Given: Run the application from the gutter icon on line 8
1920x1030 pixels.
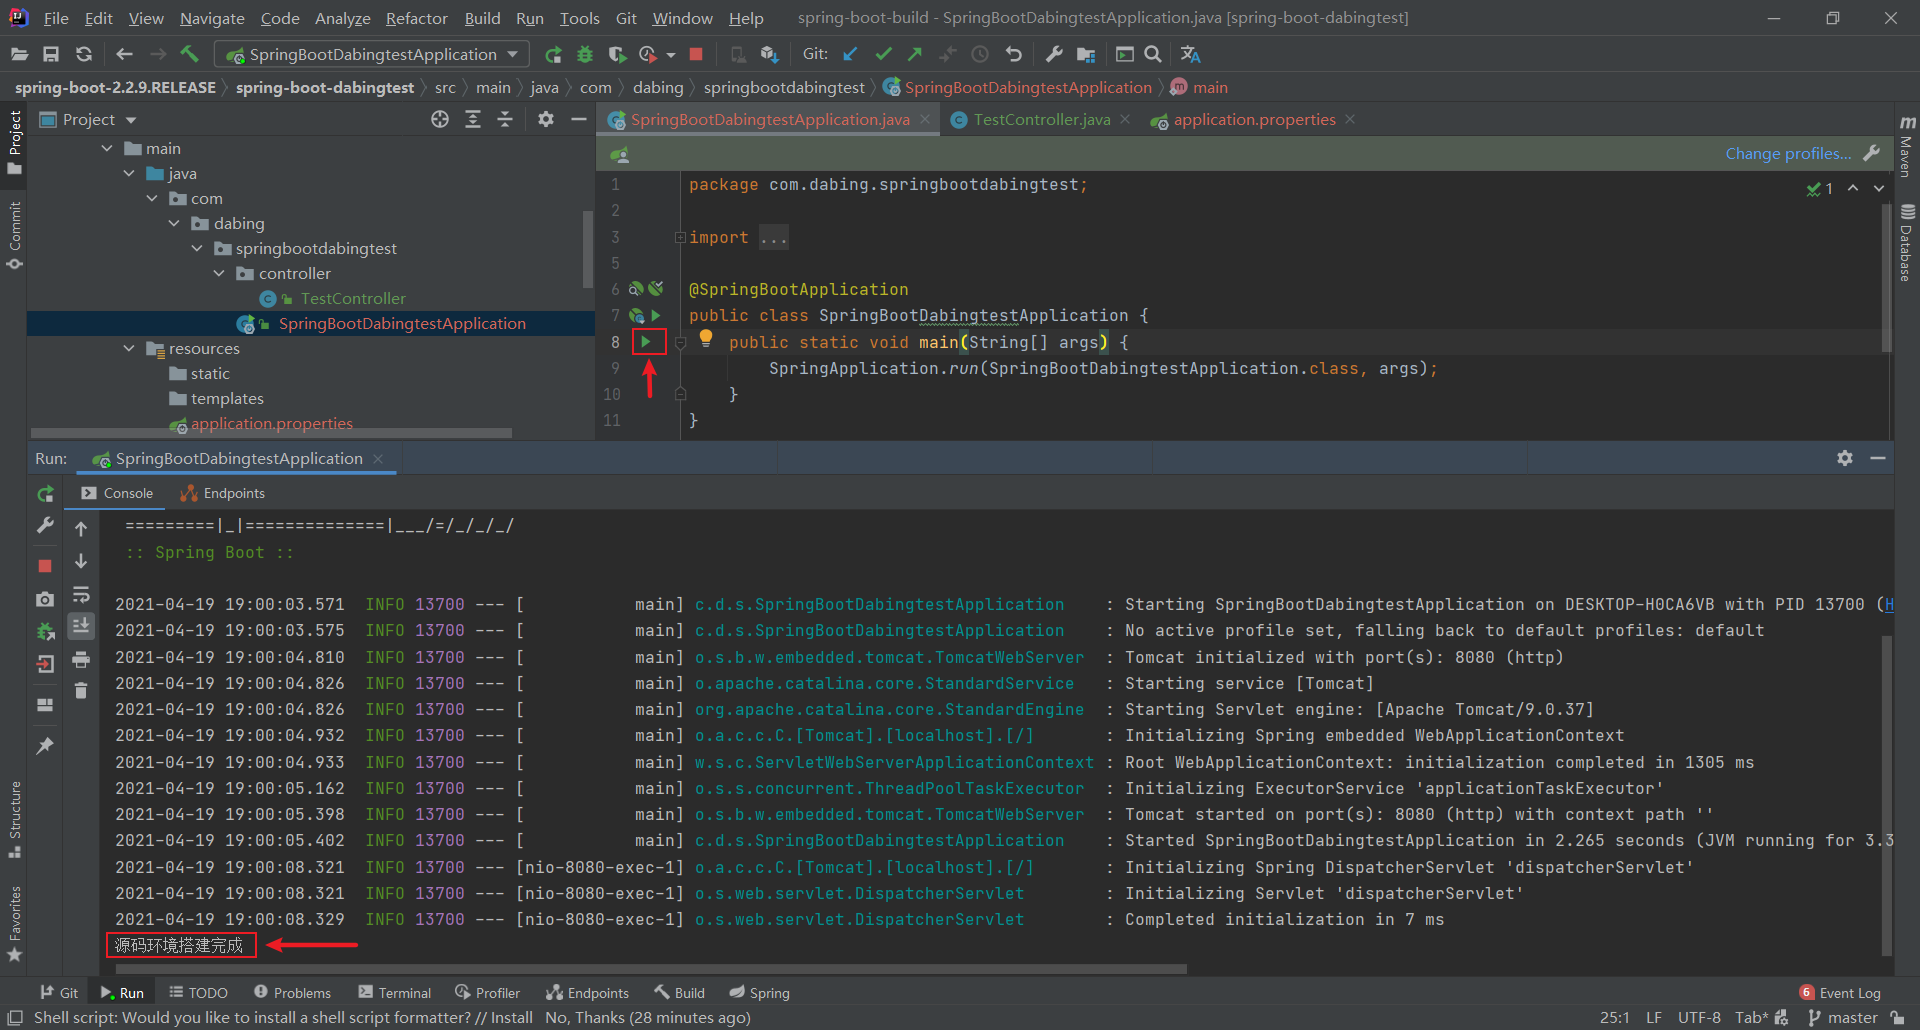Looking at the screenshot, I should [x=648, y=341].
